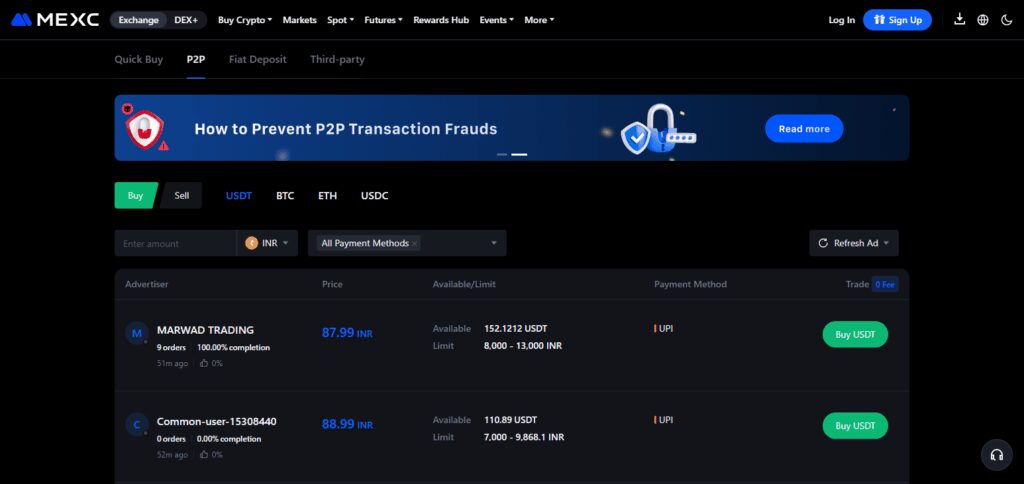1024x484 pixels.
Task: Click Read more on the banner
Action: (804, 129)
